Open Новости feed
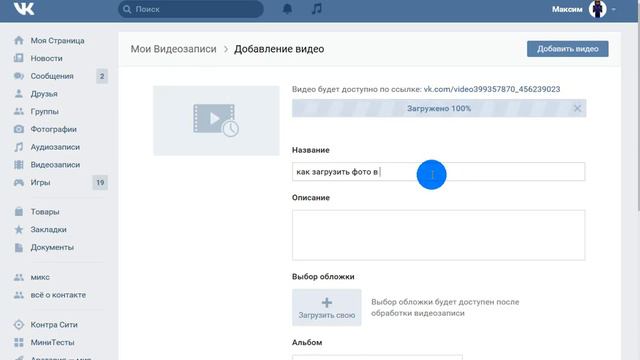 [x=47, y=58]
